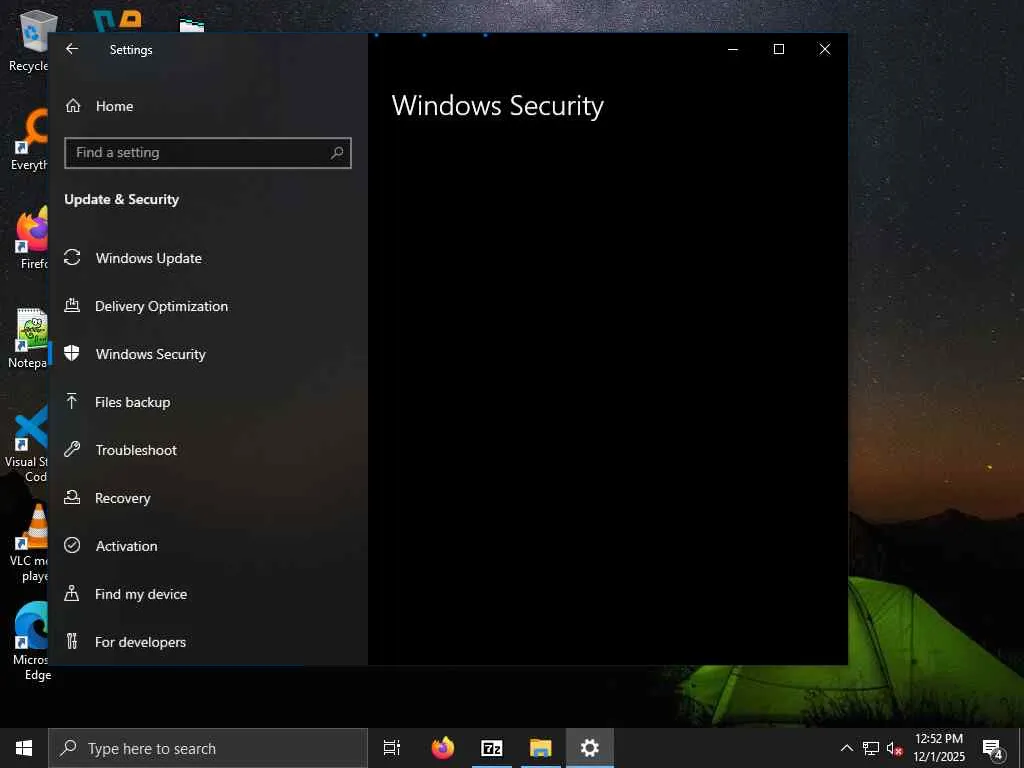Open Find my device settings
The height and width of the screenshot is (768, 1024).
click(x=208, y=594)
